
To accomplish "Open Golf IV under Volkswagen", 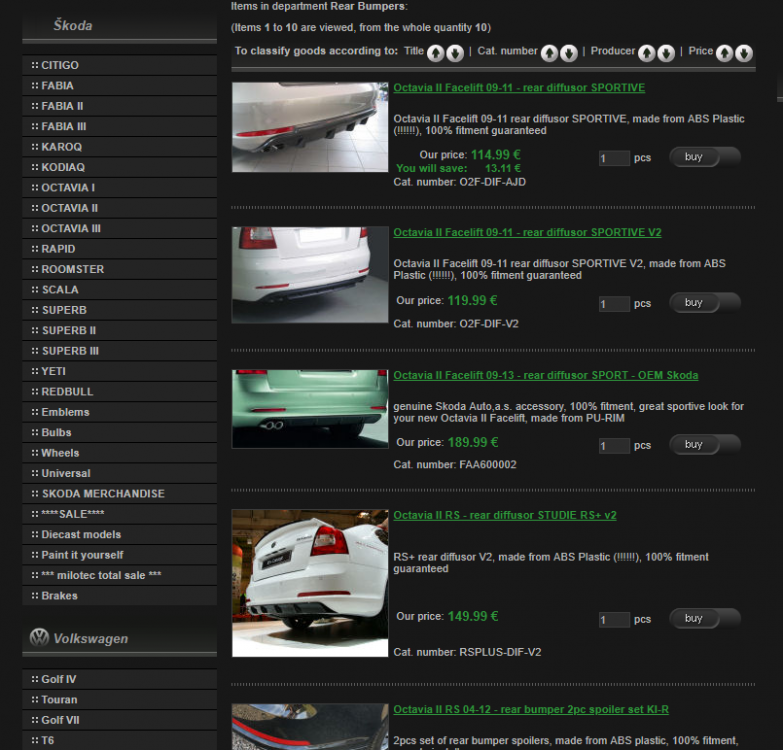I will [119, 680].
